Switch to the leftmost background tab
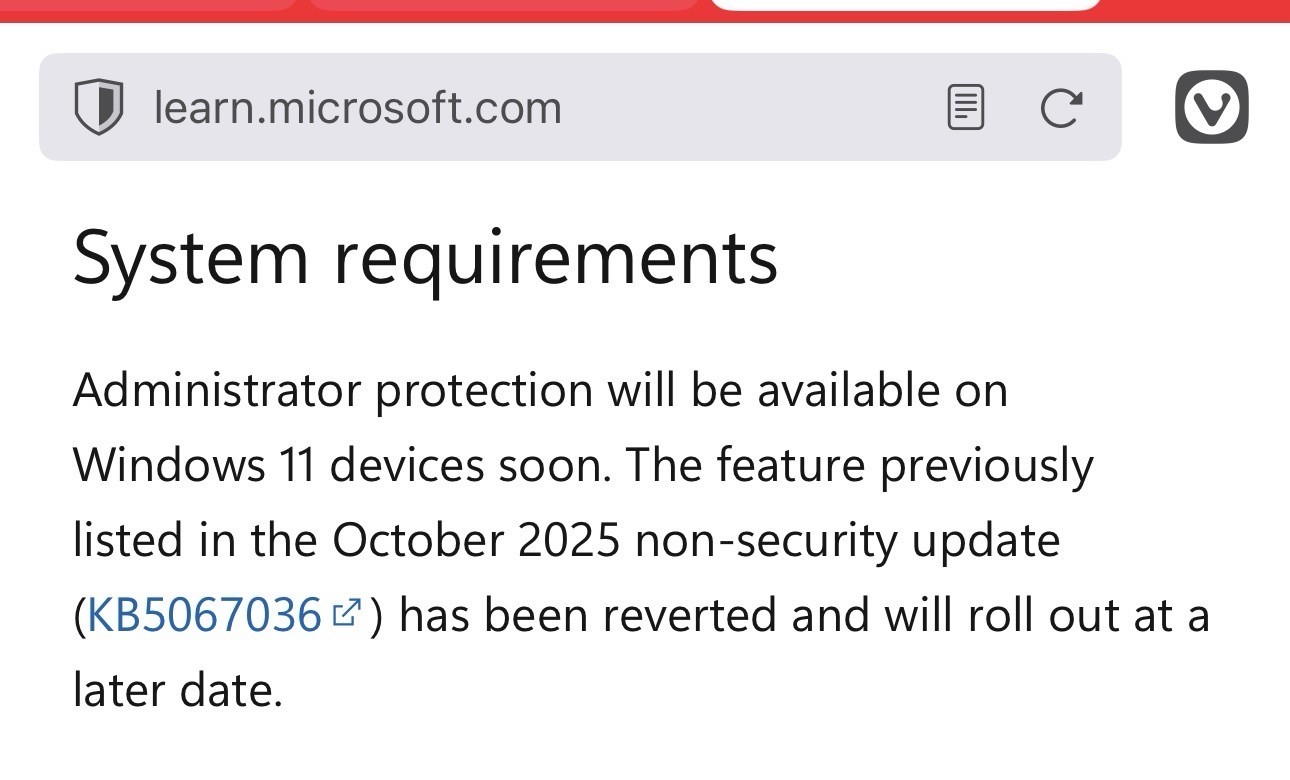1290x780 pixels. [x=148, y=4]
